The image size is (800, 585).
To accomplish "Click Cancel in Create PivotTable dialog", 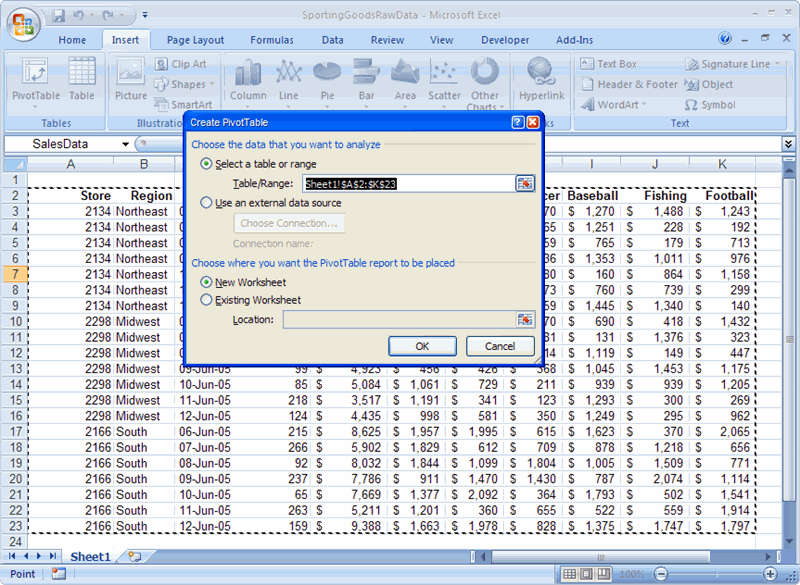I will pos(500,346).
